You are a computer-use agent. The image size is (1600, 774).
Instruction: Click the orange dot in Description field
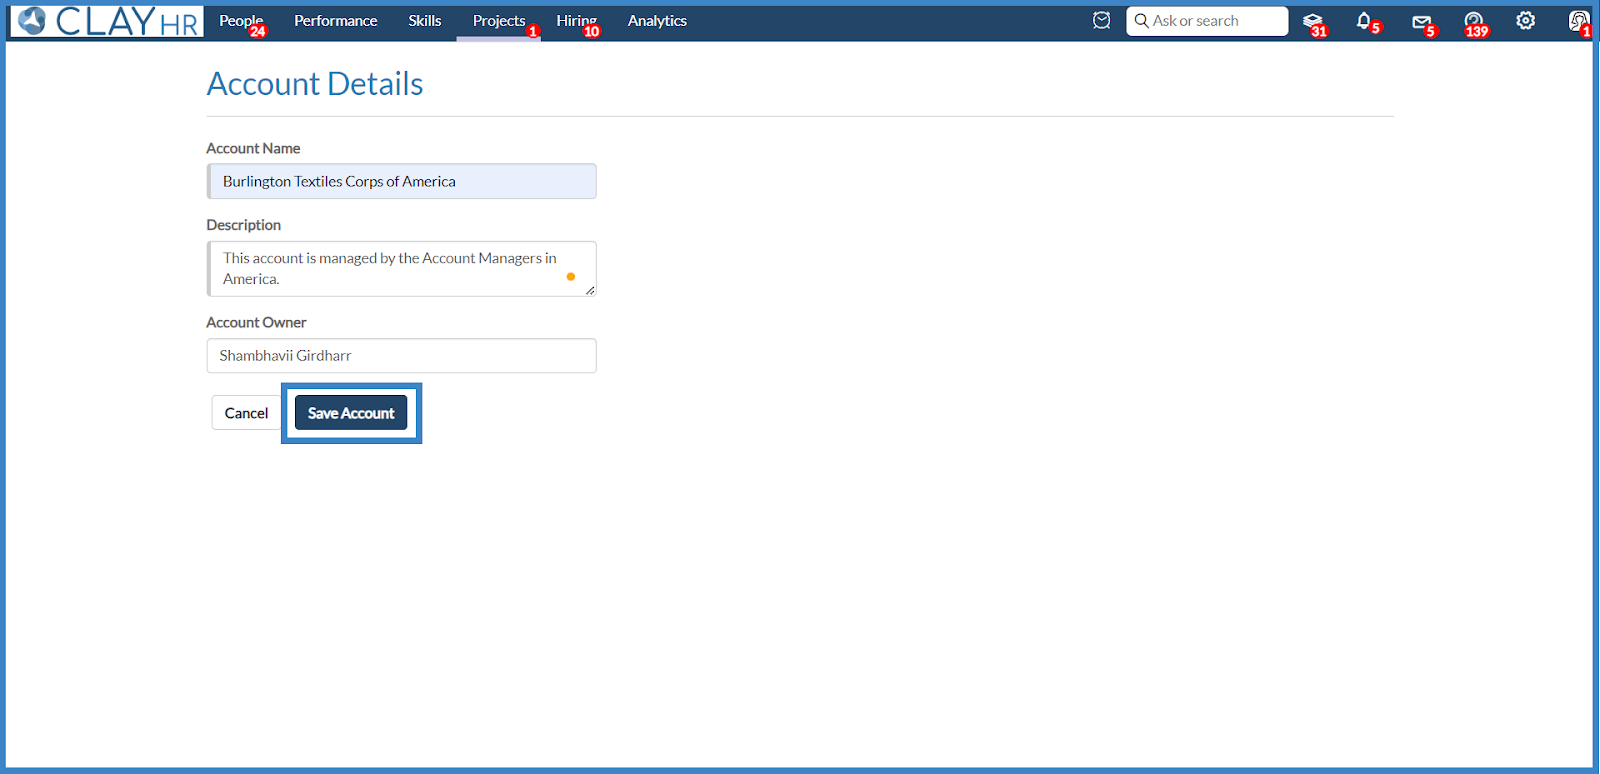pos(571,277)
